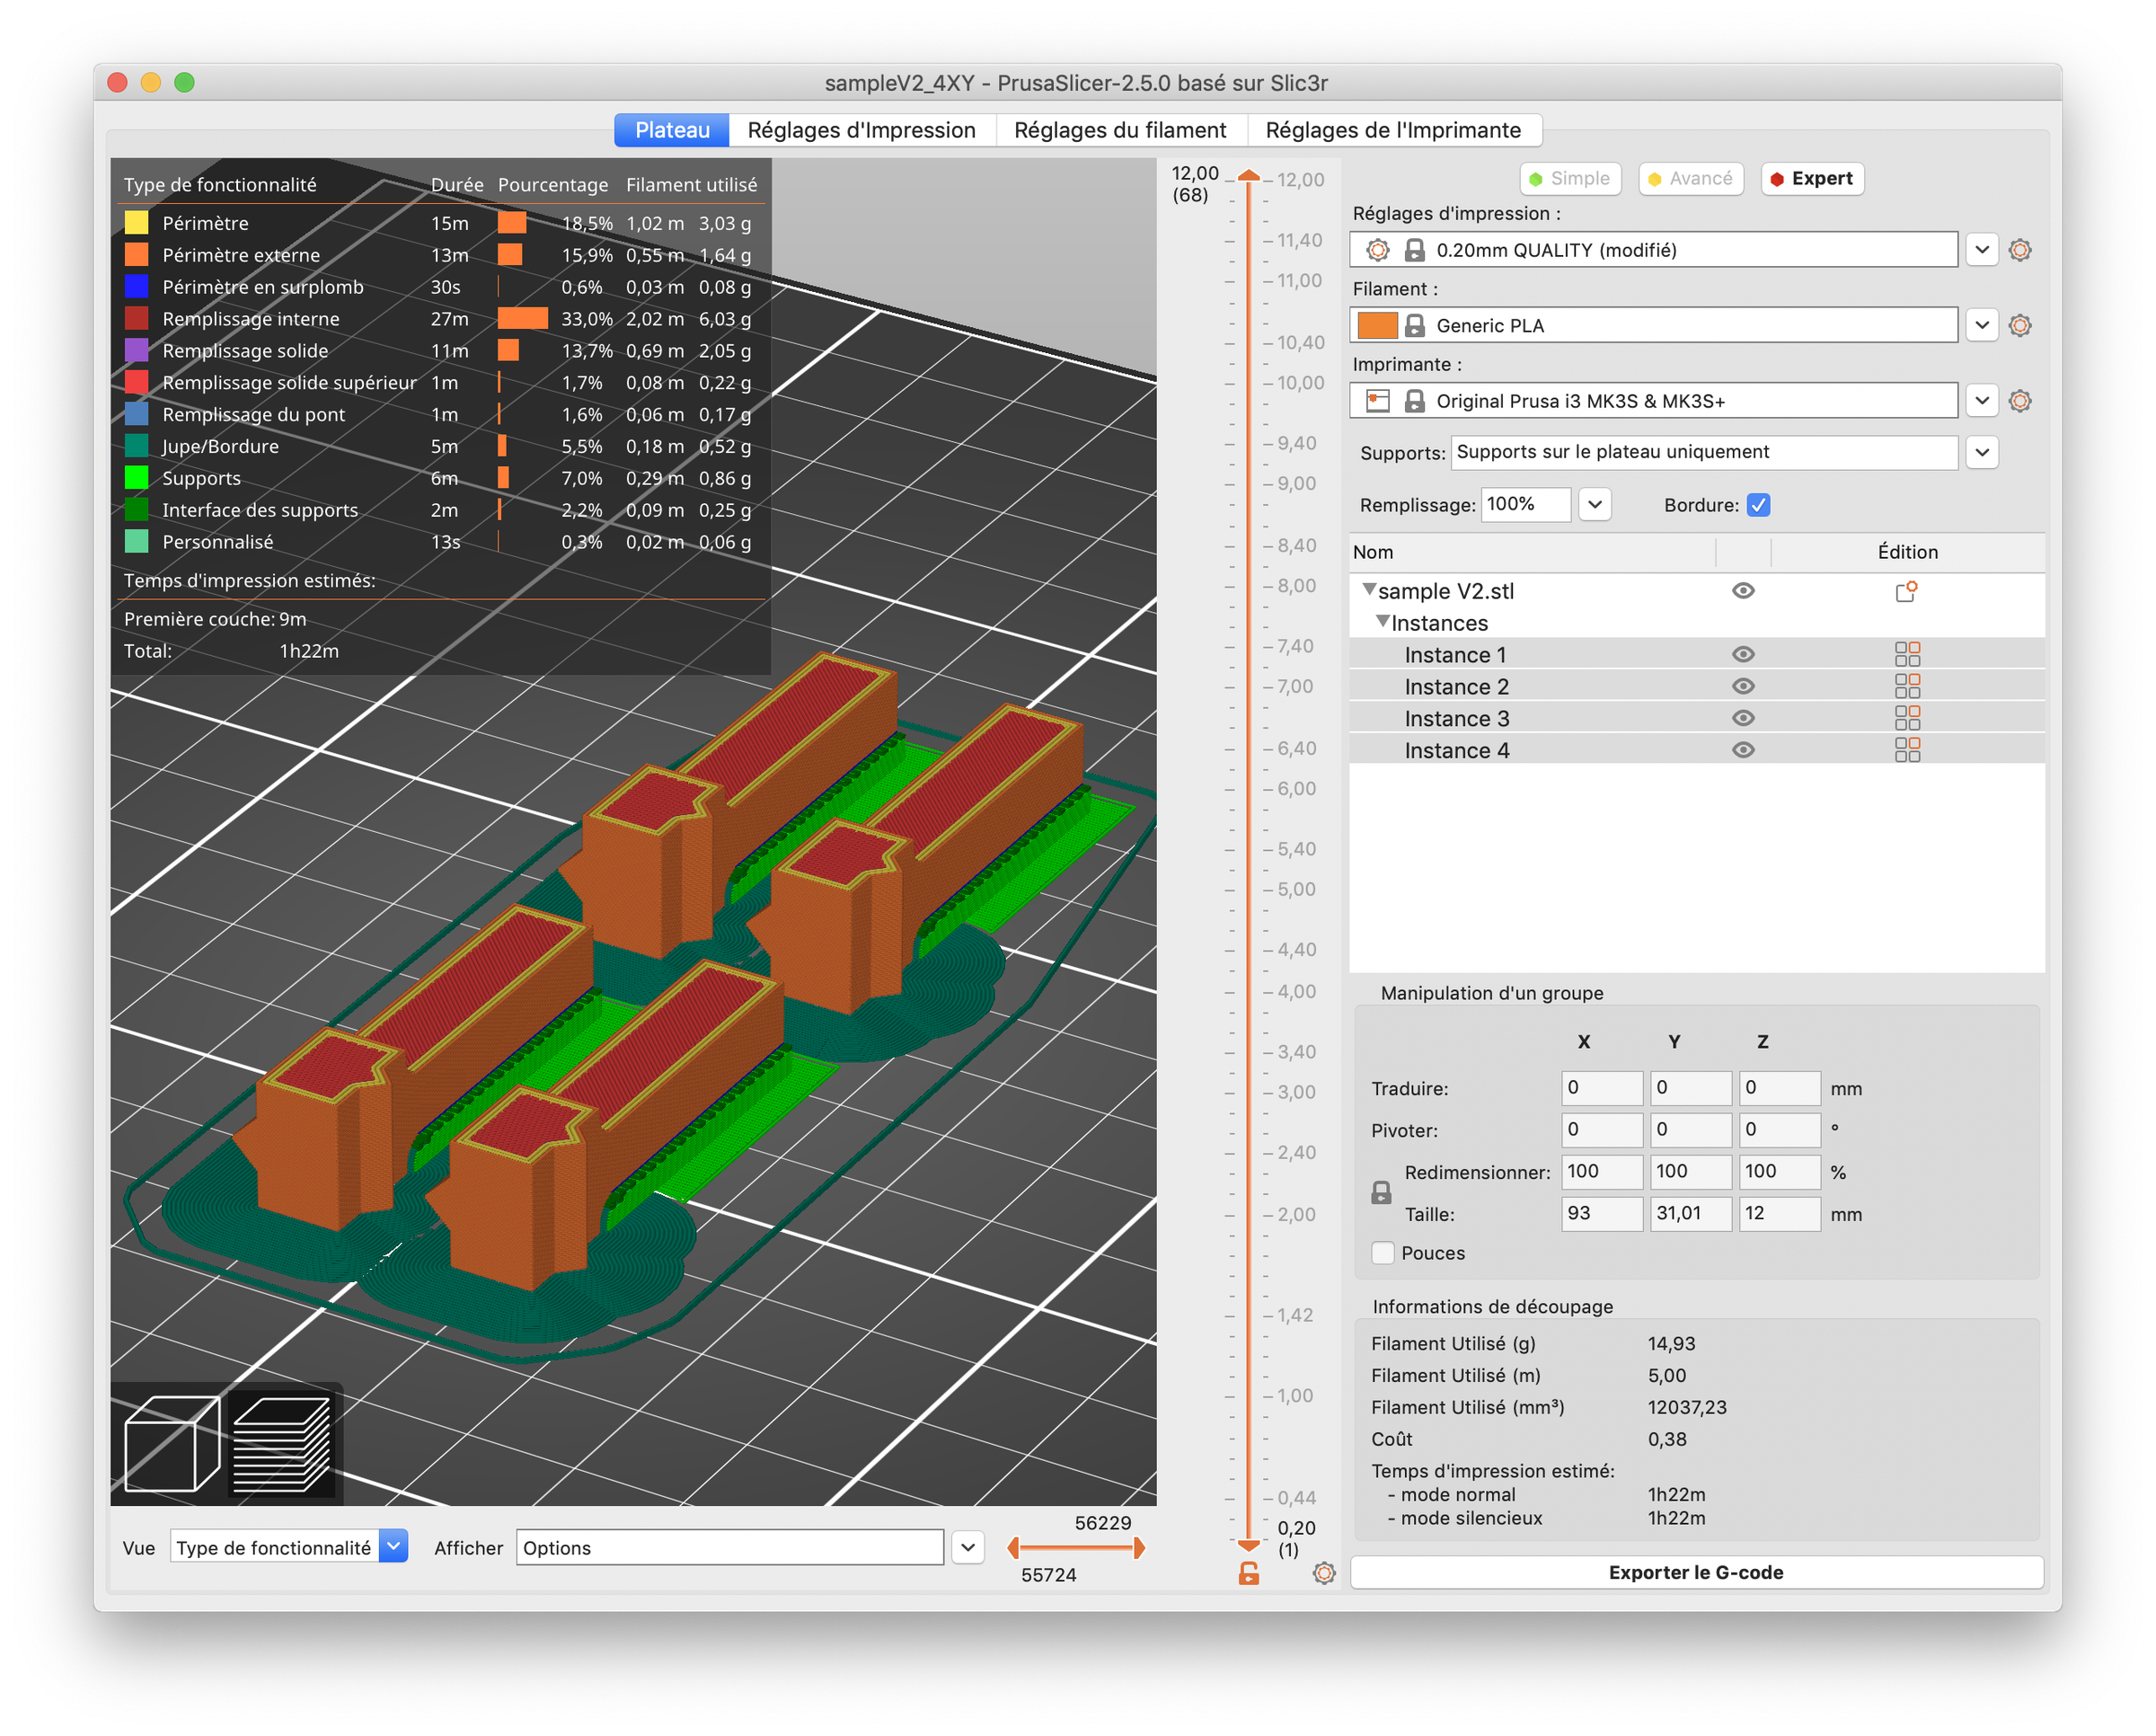This screenshot has width=2156, height=1736.
Task: Switch to Simple mode
Action: (1570, 178)
